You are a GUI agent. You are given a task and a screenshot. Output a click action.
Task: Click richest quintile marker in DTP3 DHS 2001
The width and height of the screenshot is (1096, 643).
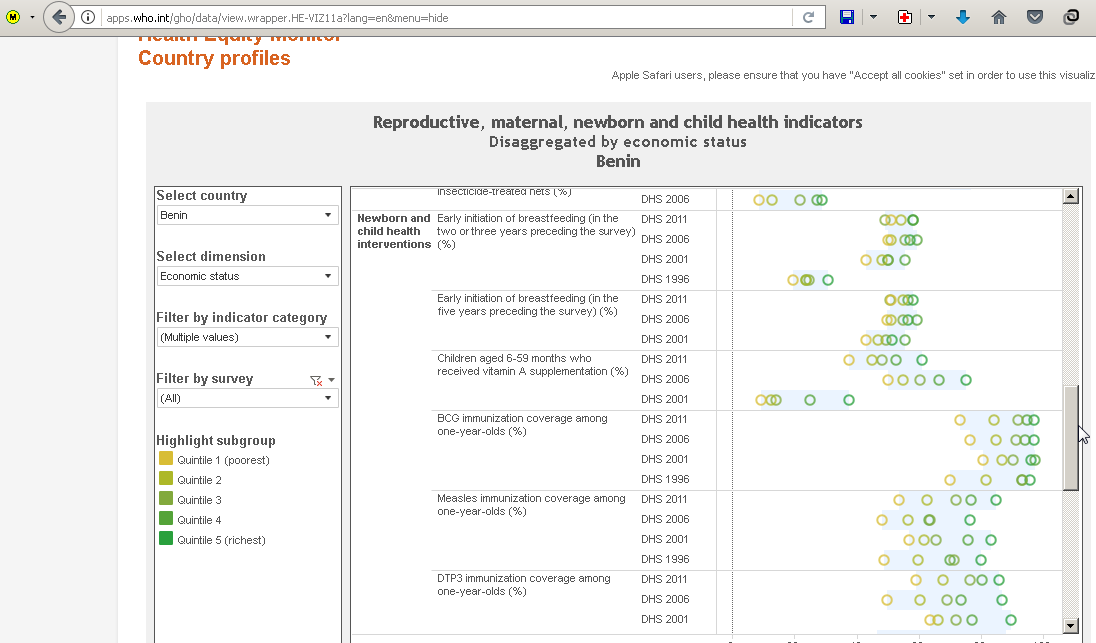(1011, 620)
